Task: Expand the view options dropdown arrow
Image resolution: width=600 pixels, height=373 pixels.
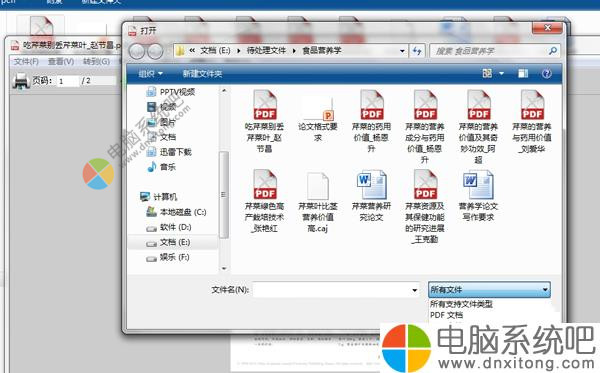Action: pos(501,73)
